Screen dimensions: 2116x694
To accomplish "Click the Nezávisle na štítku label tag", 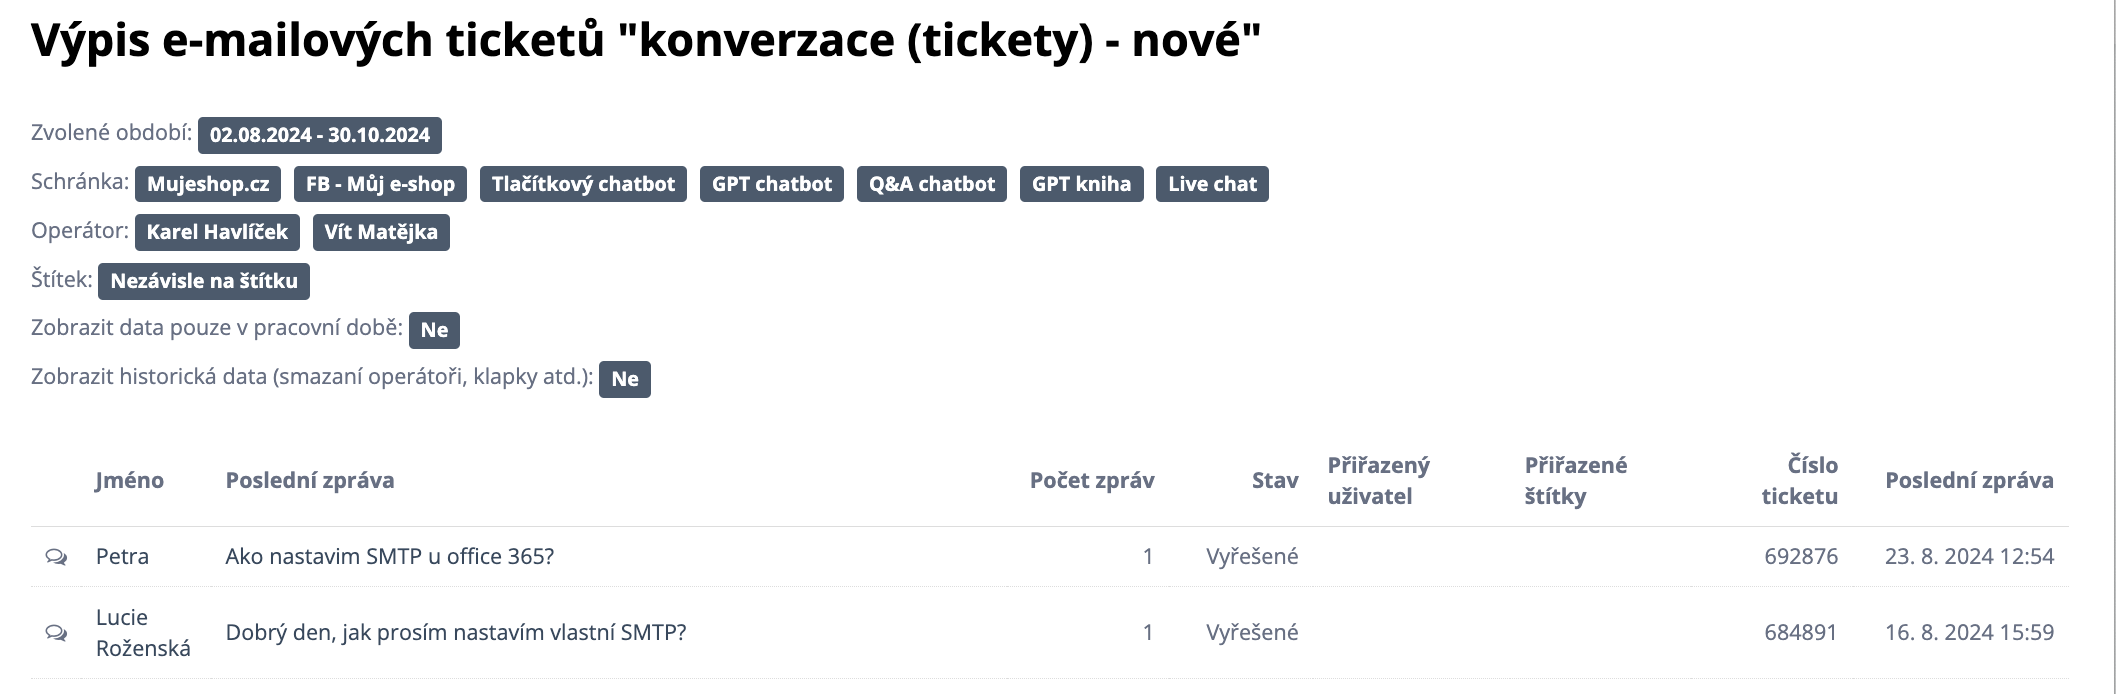I will pos(204,281).
